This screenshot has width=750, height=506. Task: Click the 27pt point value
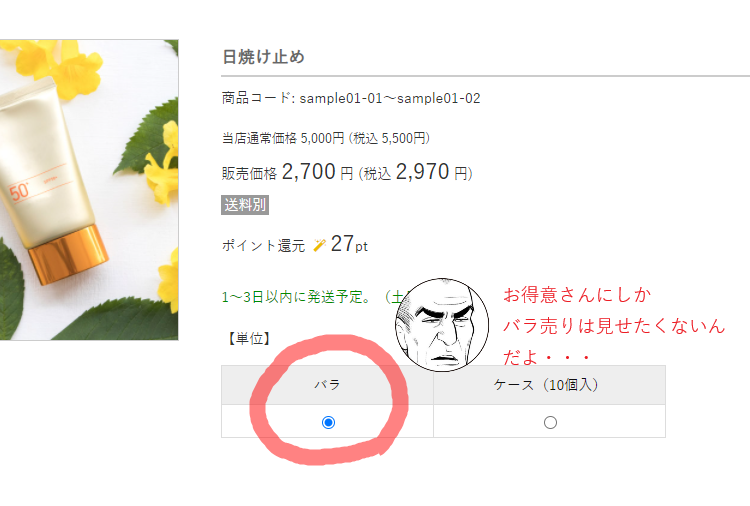pyautogui.click(x=349, y=244)
